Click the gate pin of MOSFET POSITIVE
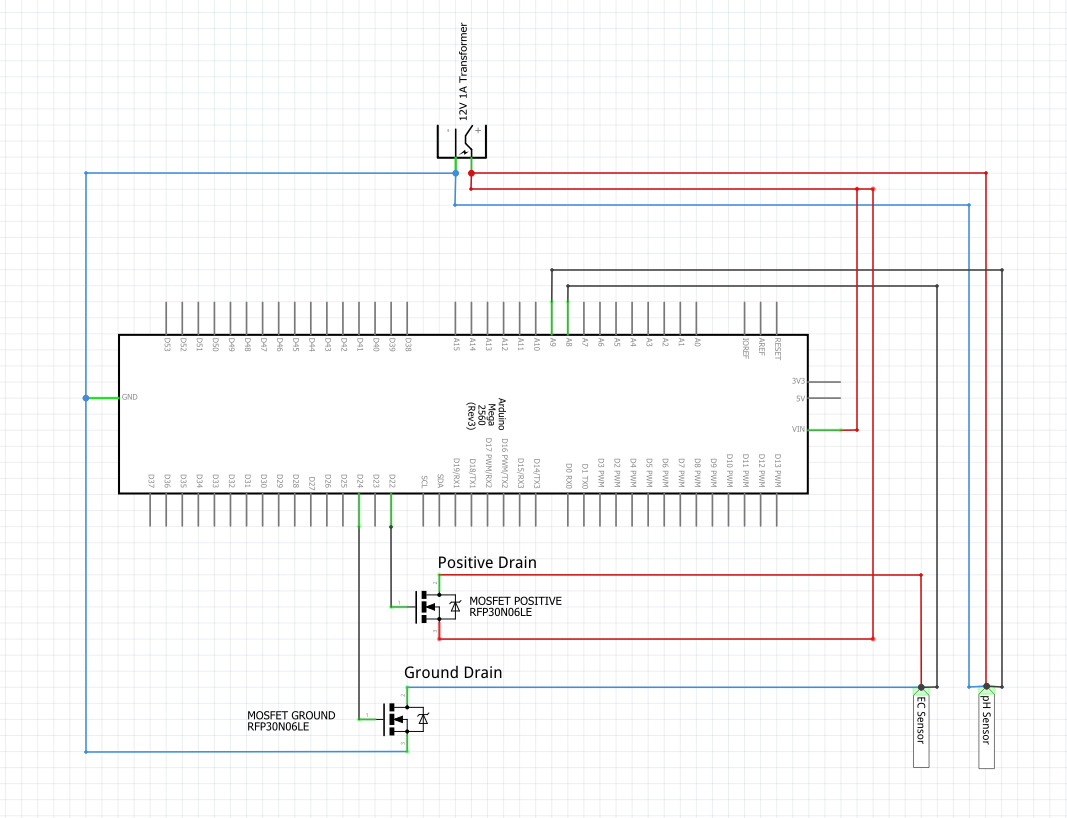Image resolution: width=1067 pixels, height=818 pixels. coord(401,606)
